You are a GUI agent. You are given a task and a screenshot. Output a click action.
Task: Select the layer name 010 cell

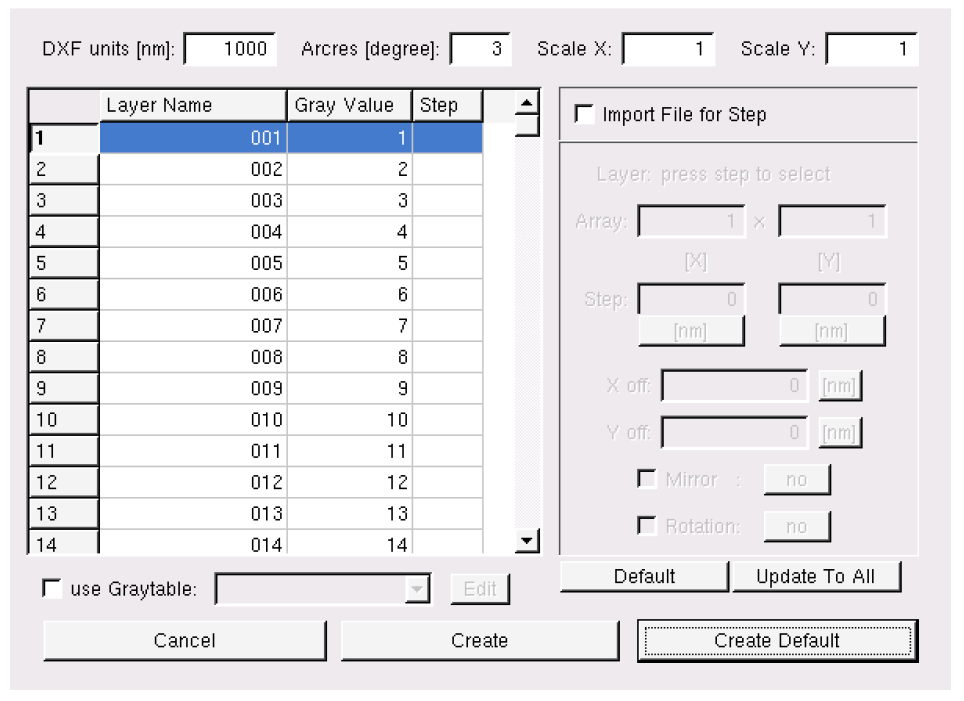(x=193, y=420)
